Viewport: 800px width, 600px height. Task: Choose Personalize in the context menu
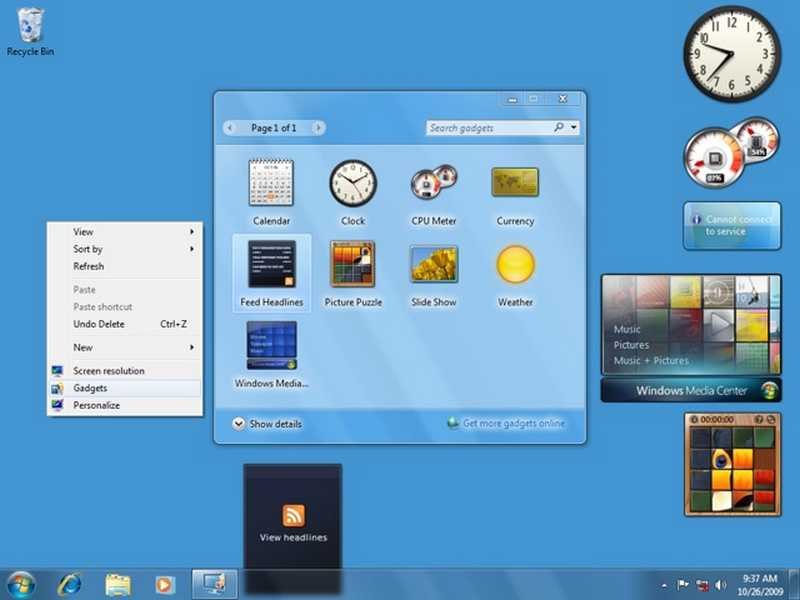pos(124,406)
